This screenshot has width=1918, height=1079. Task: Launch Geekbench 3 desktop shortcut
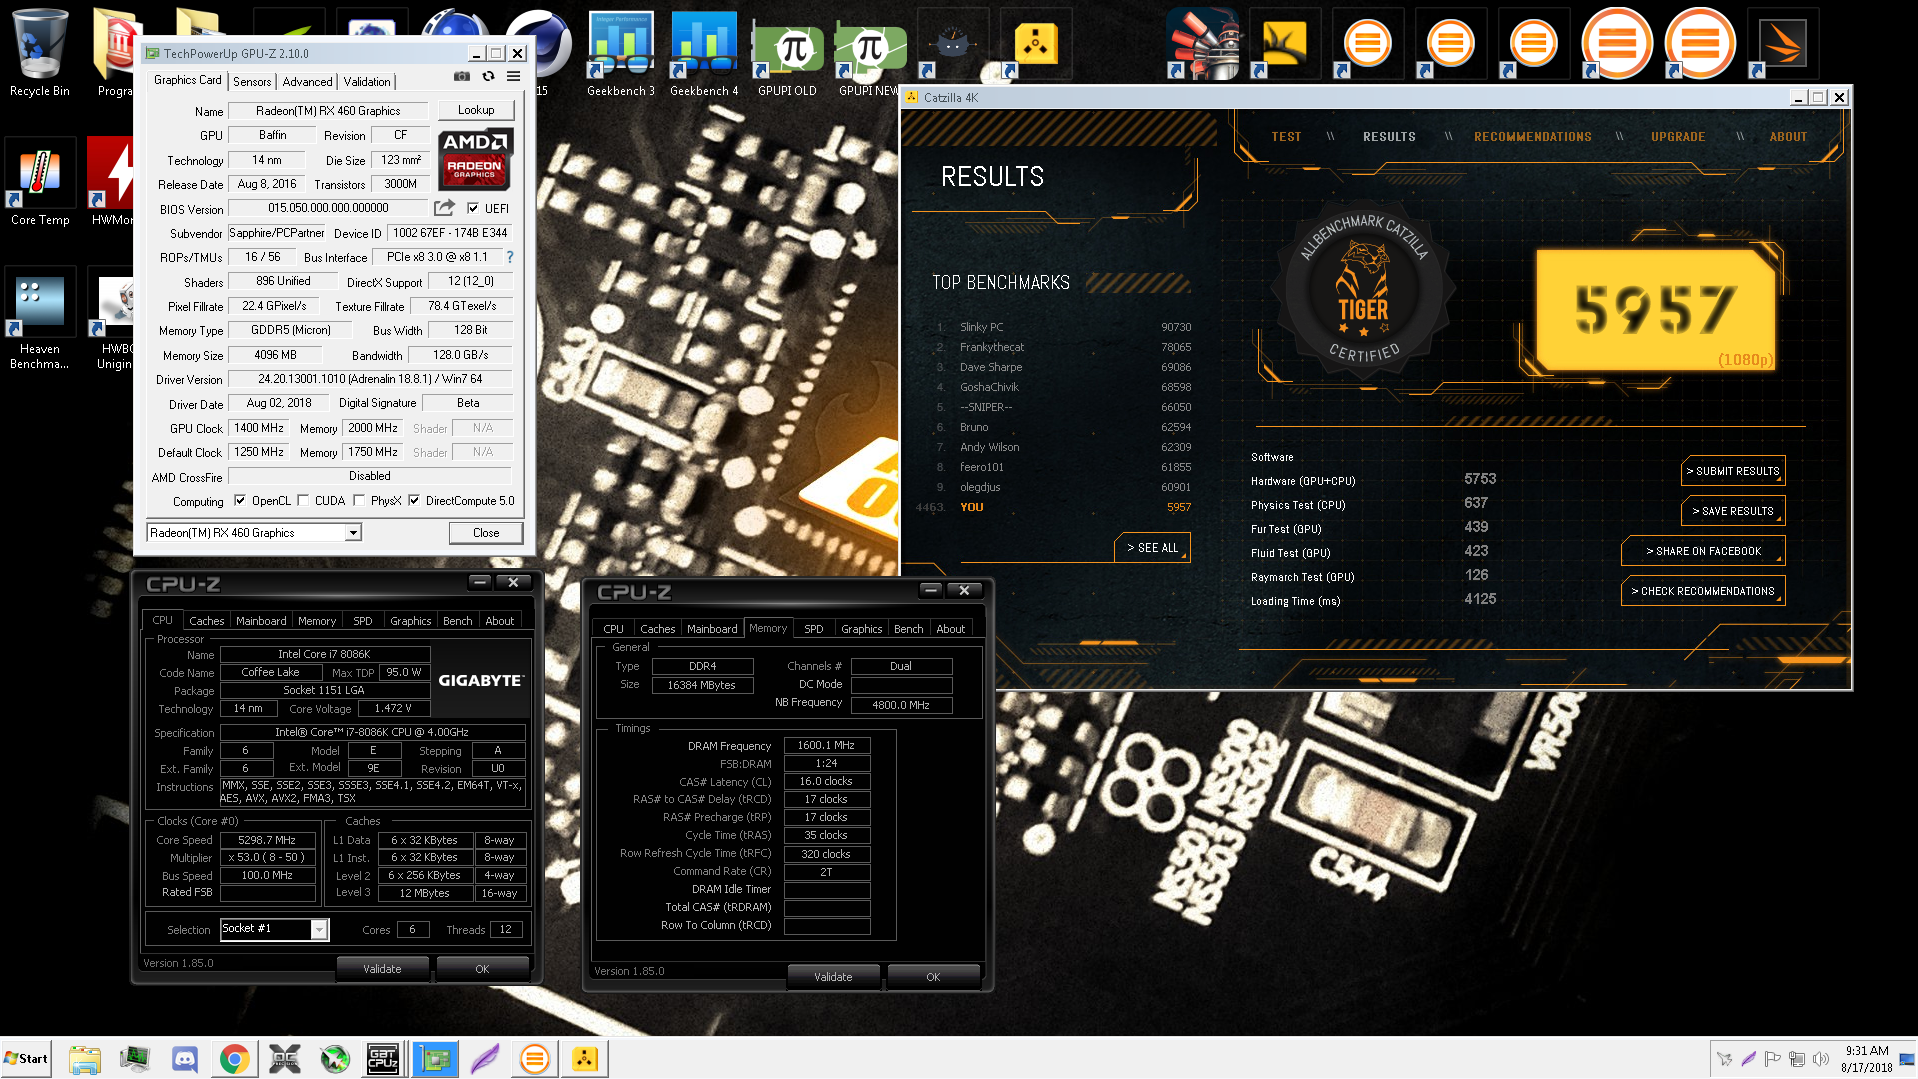pos(621,52)
